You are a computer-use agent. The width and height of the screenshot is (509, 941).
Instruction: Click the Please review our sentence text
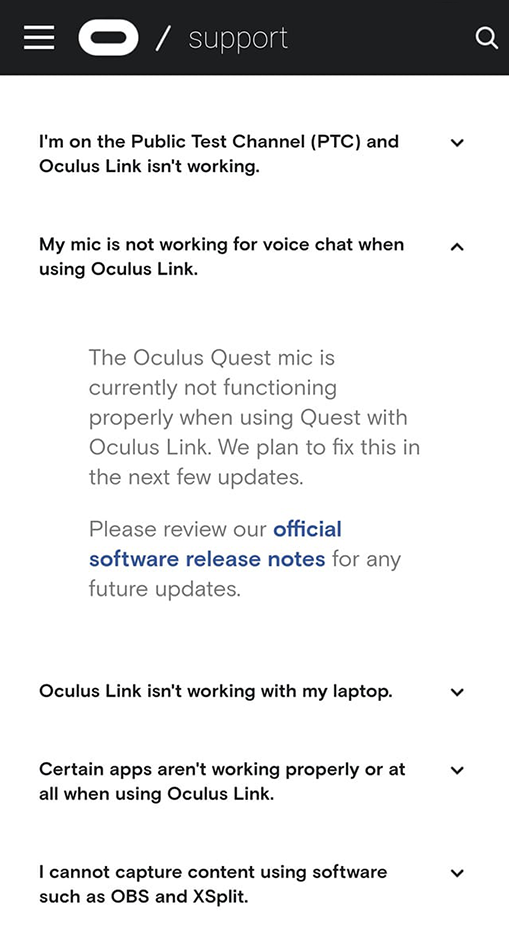(x=244, y=559)
